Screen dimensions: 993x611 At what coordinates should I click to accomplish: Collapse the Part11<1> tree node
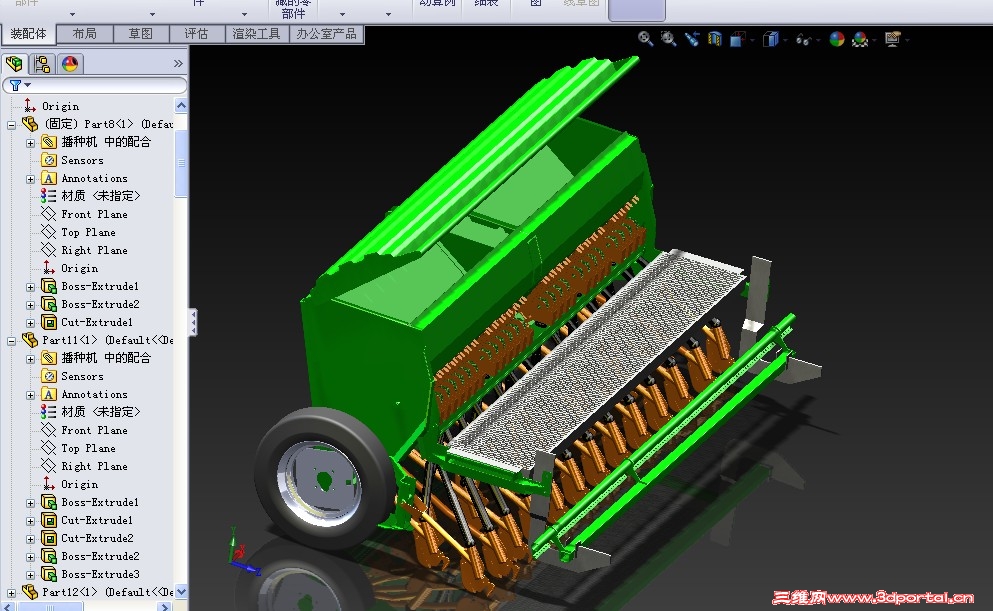point(11,341)
